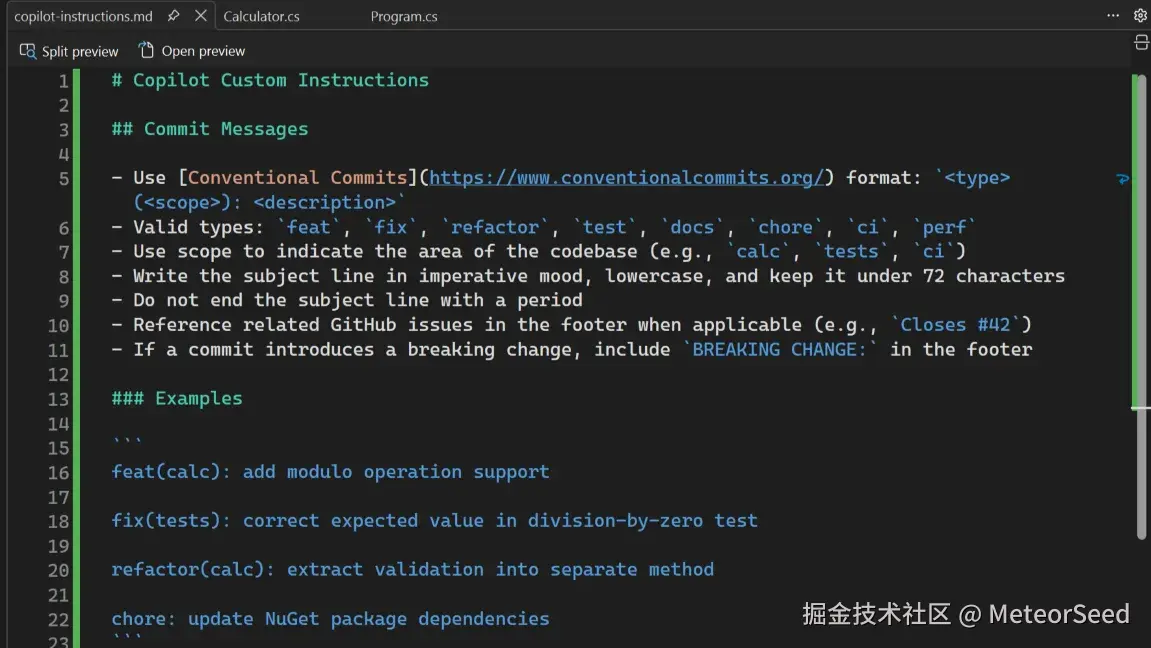The image size is (1151, 648).
Task: Switch to the Program.cs tab
Action: pyautogui.click(x=404, y=16)
